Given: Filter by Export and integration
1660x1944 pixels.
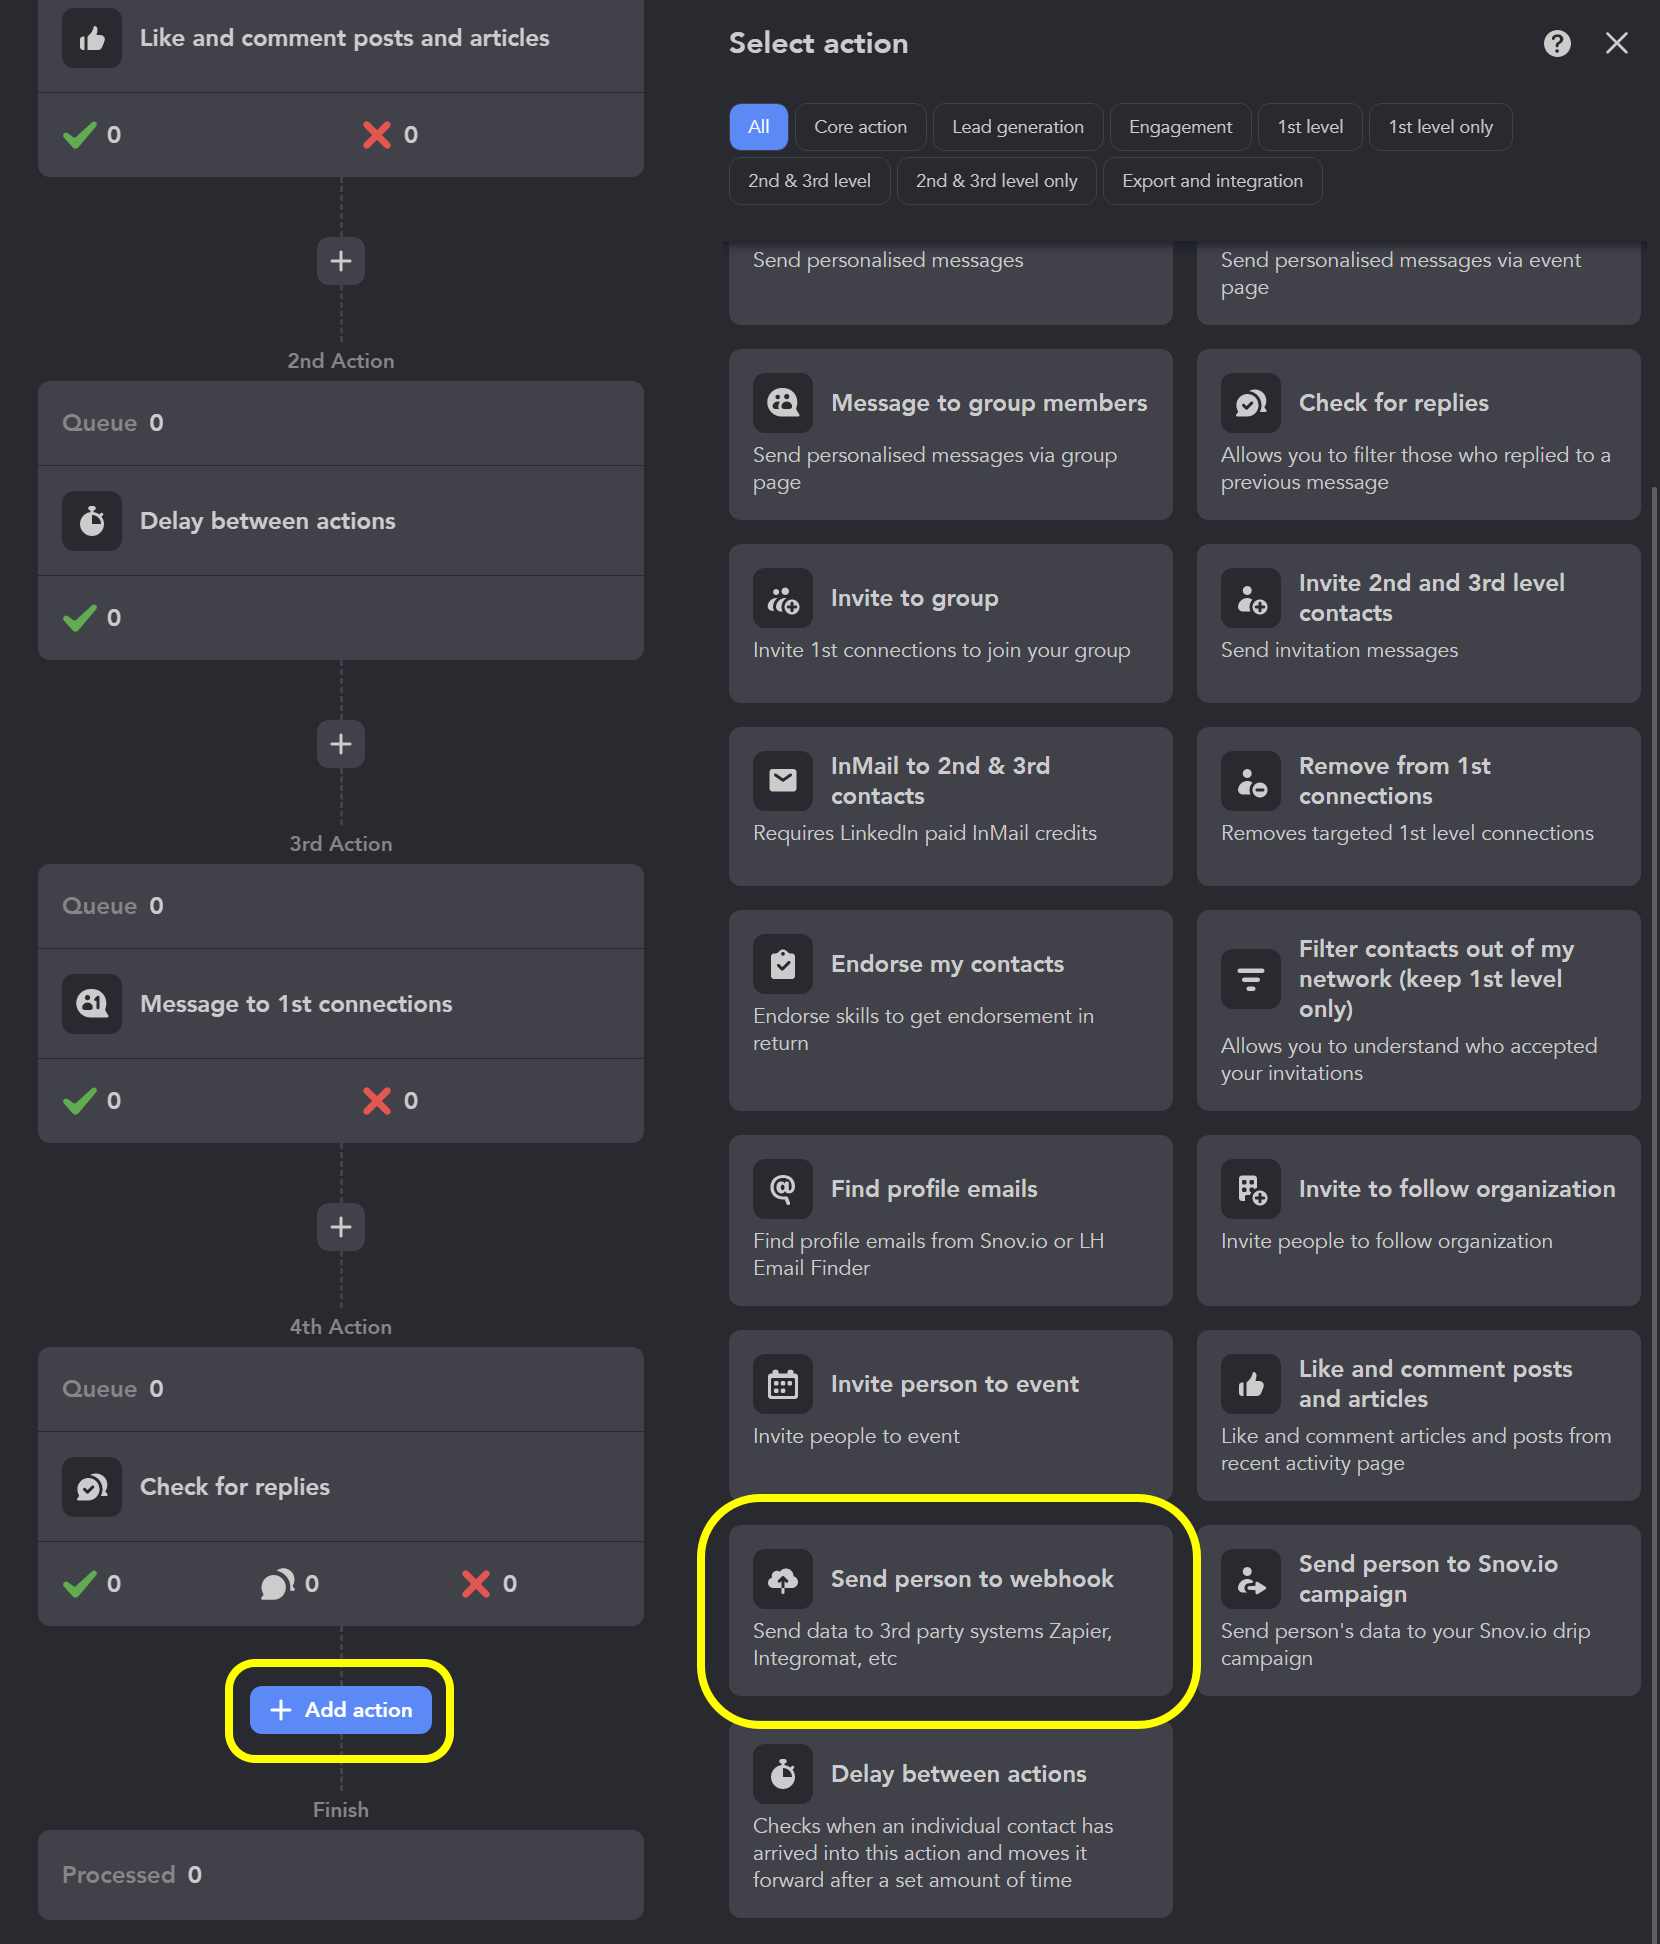Looking at the screenshot, I should coord(1212,181).
